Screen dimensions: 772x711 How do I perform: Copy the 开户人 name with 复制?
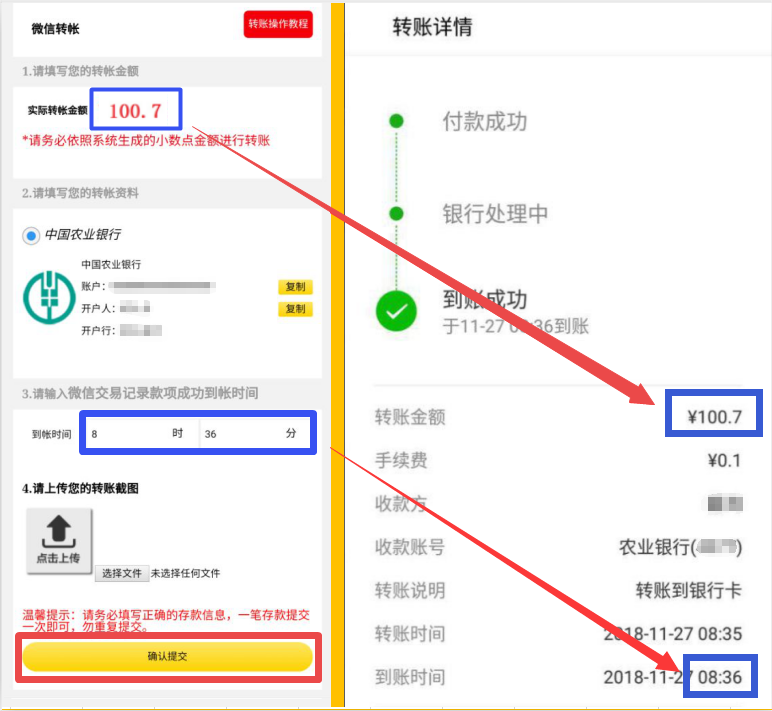coord(295,309)
